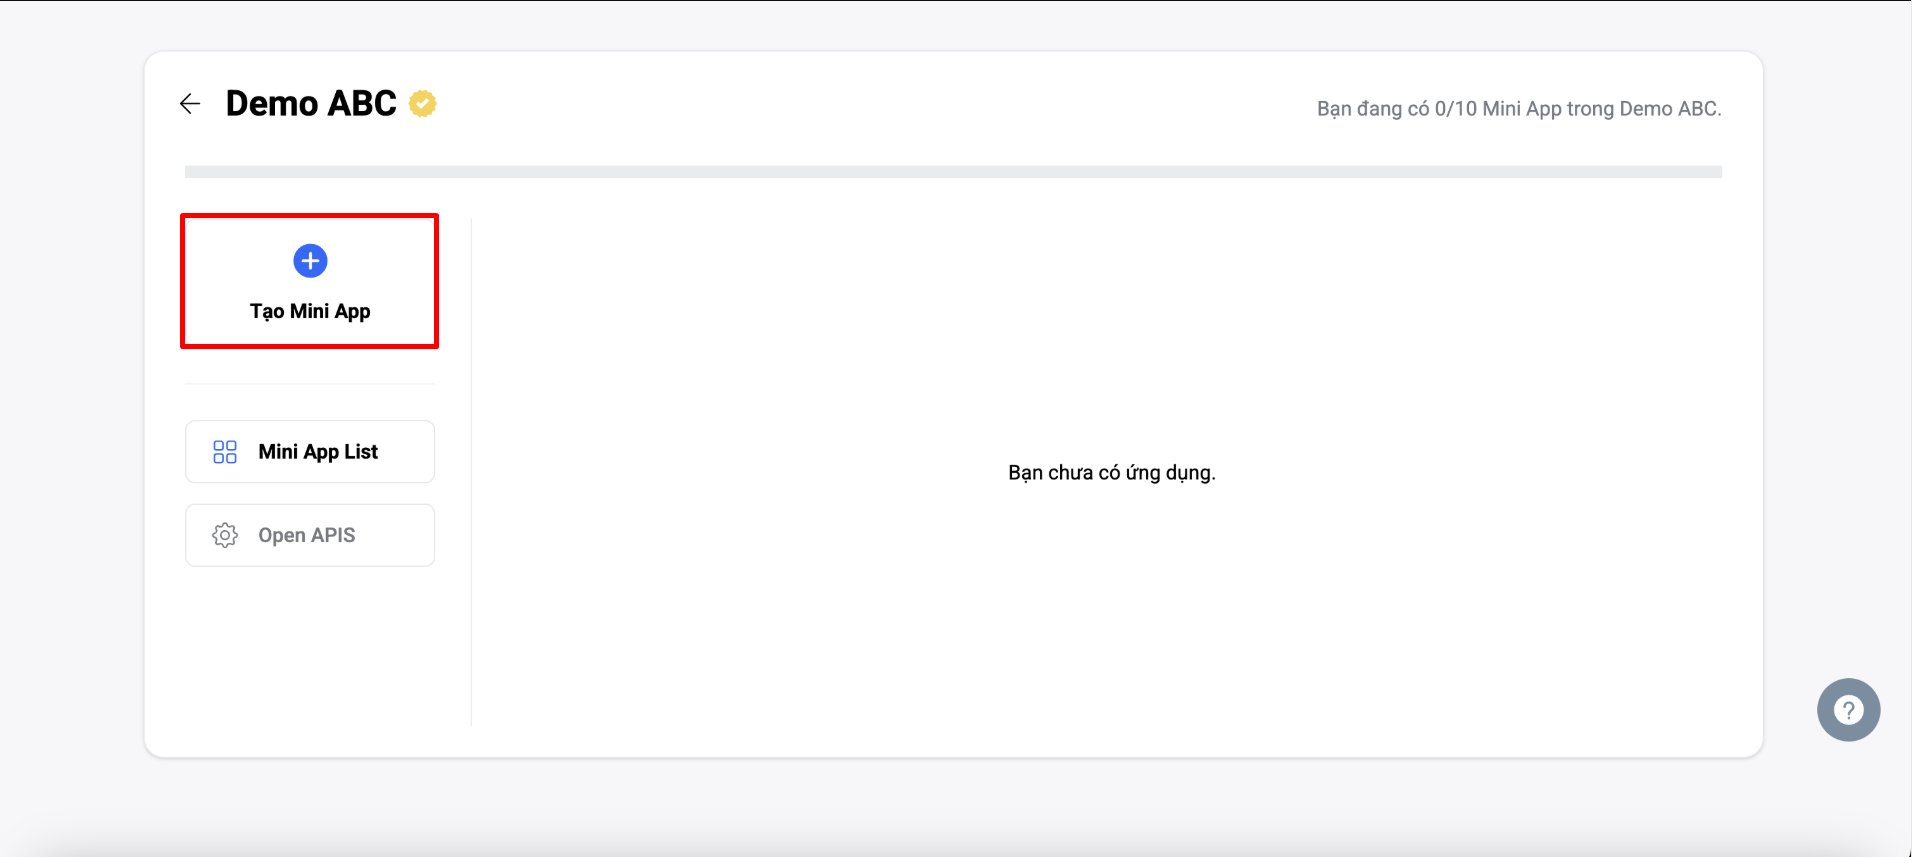This screenshot has height=857, width=1912.
Task: Click the word "List" in Mini App List
Action: pos(361,452)
